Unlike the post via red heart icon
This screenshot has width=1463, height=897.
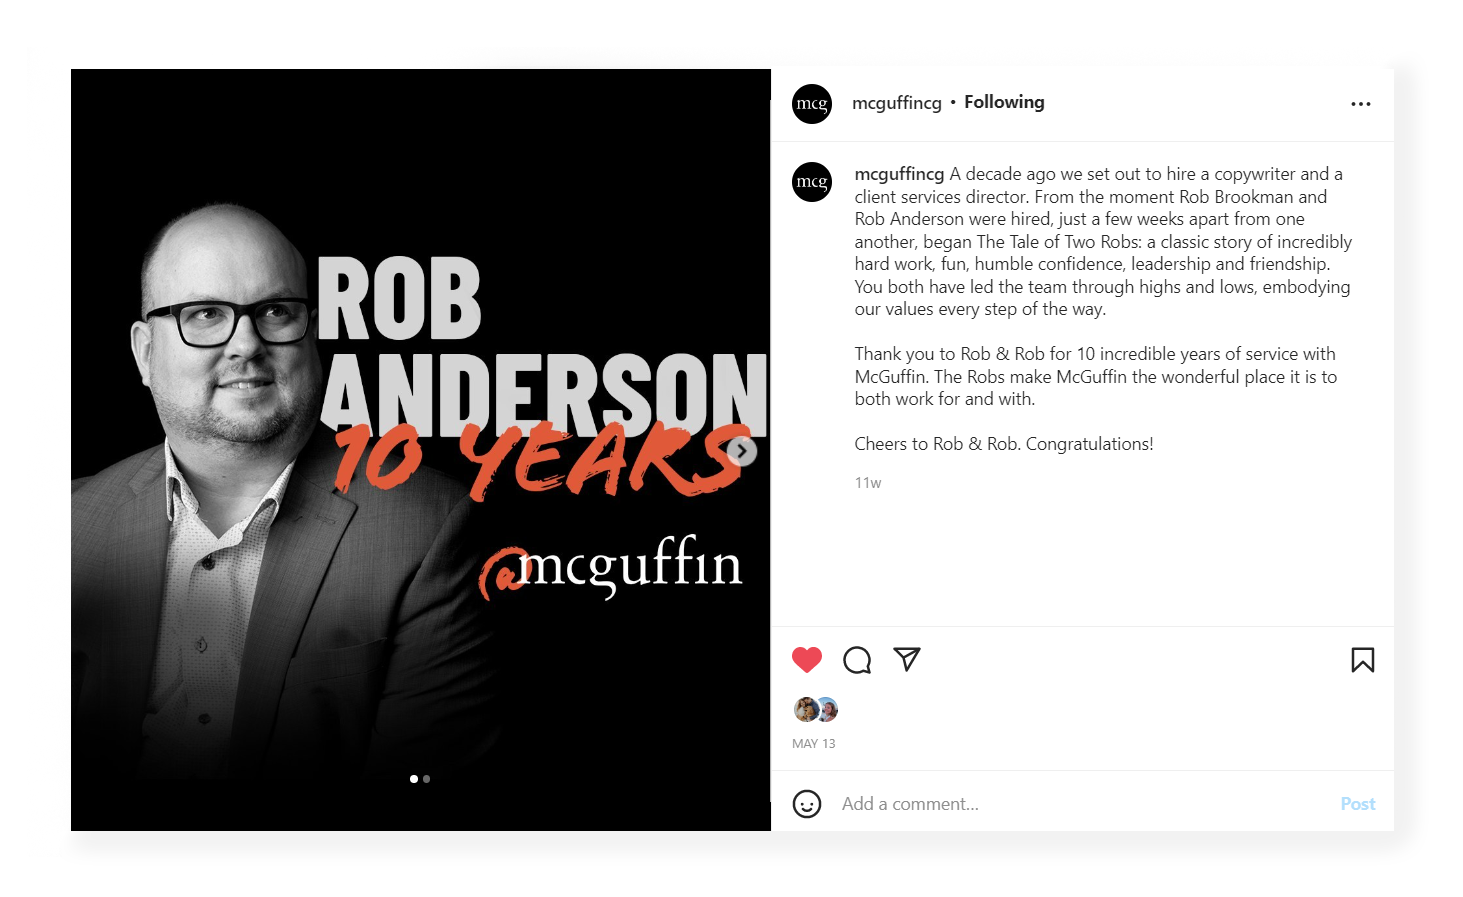[x=806, y=660]
